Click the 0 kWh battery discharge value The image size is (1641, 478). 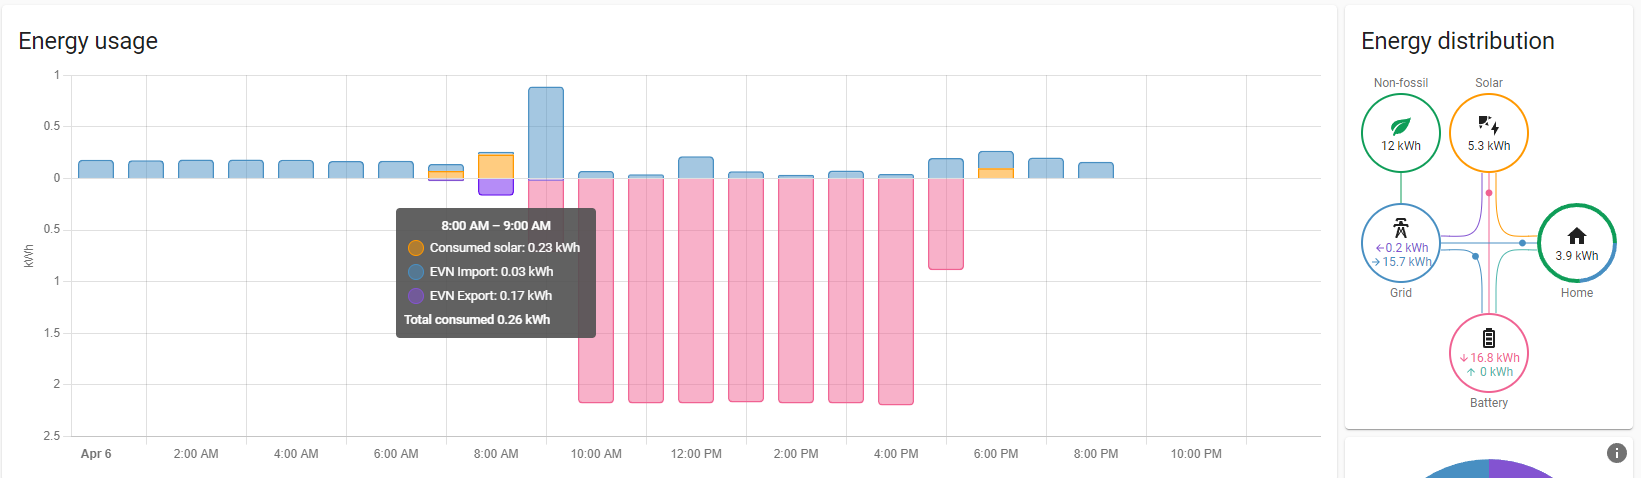[1490, 372]
